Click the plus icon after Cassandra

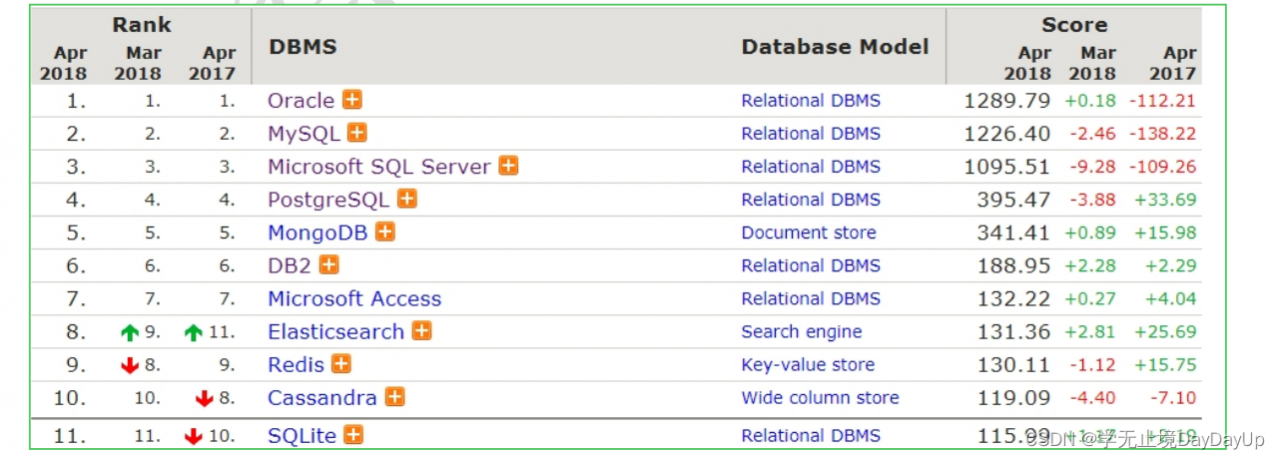(395, 397)
